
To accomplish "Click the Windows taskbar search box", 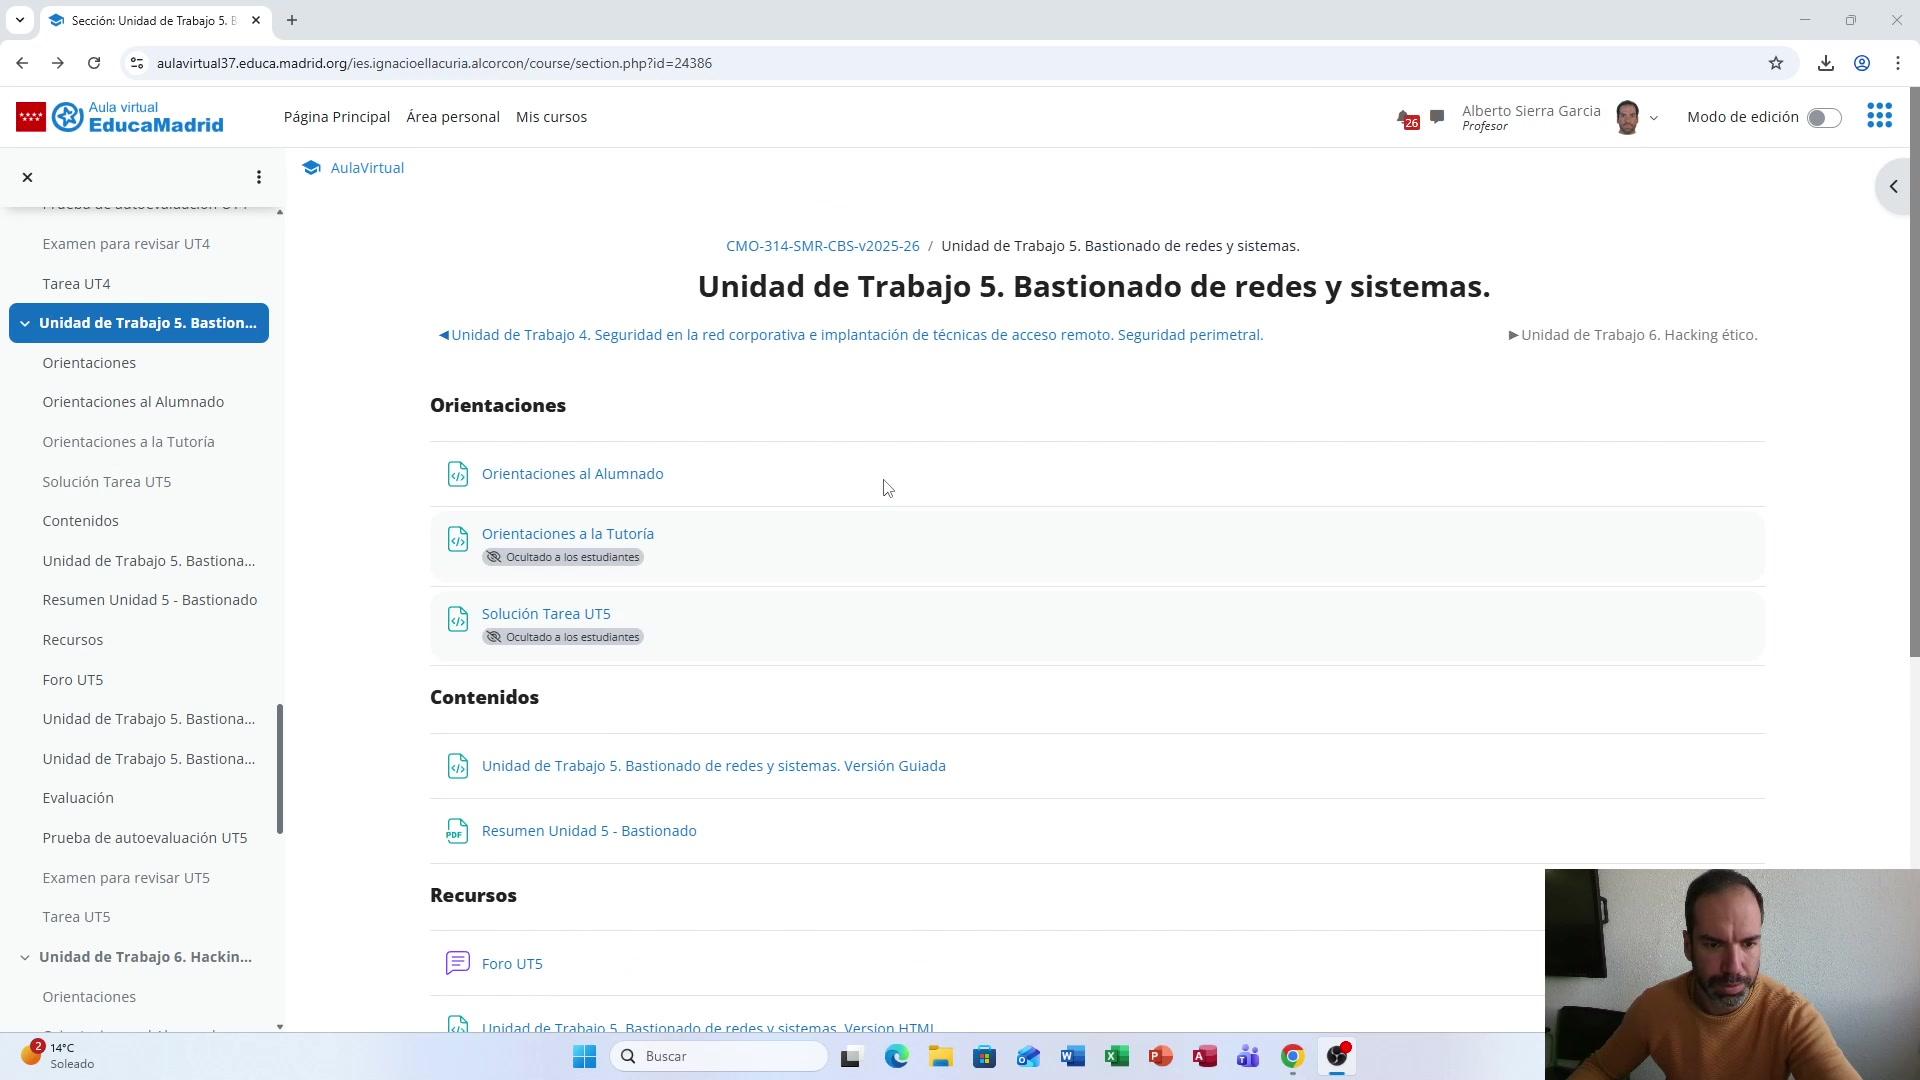I will pyautogui.click(x=720, y=1056).
